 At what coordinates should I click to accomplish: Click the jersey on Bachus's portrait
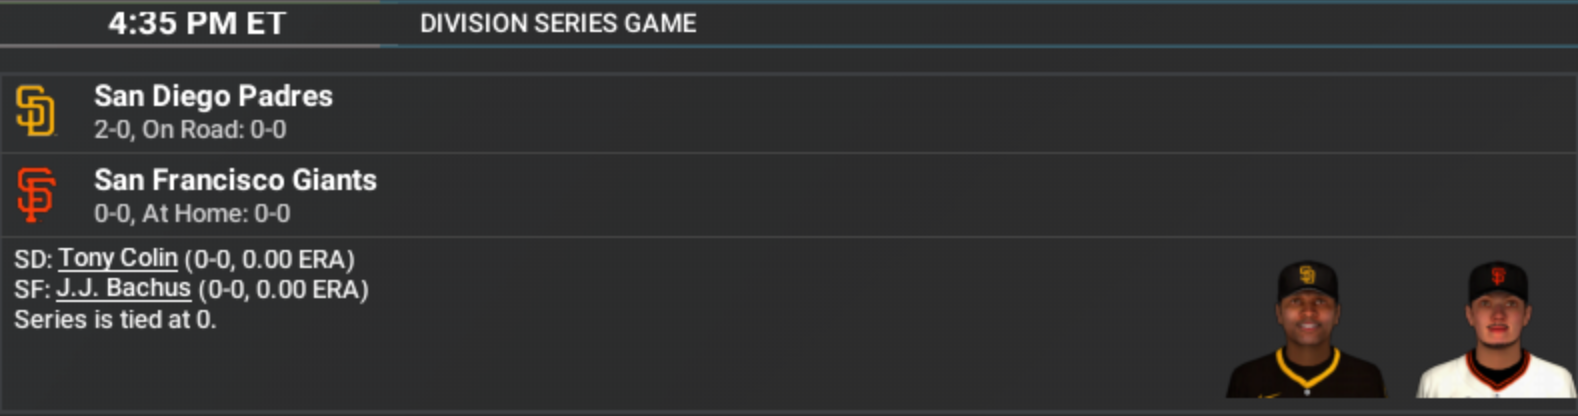(x=1497, y=378)
